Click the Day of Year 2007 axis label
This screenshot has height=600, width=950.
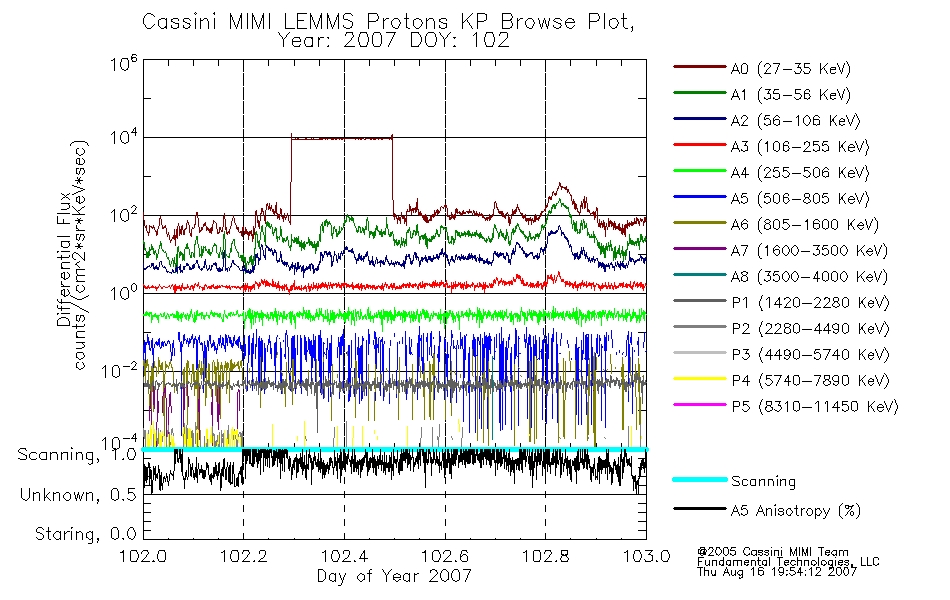point(394,576)
